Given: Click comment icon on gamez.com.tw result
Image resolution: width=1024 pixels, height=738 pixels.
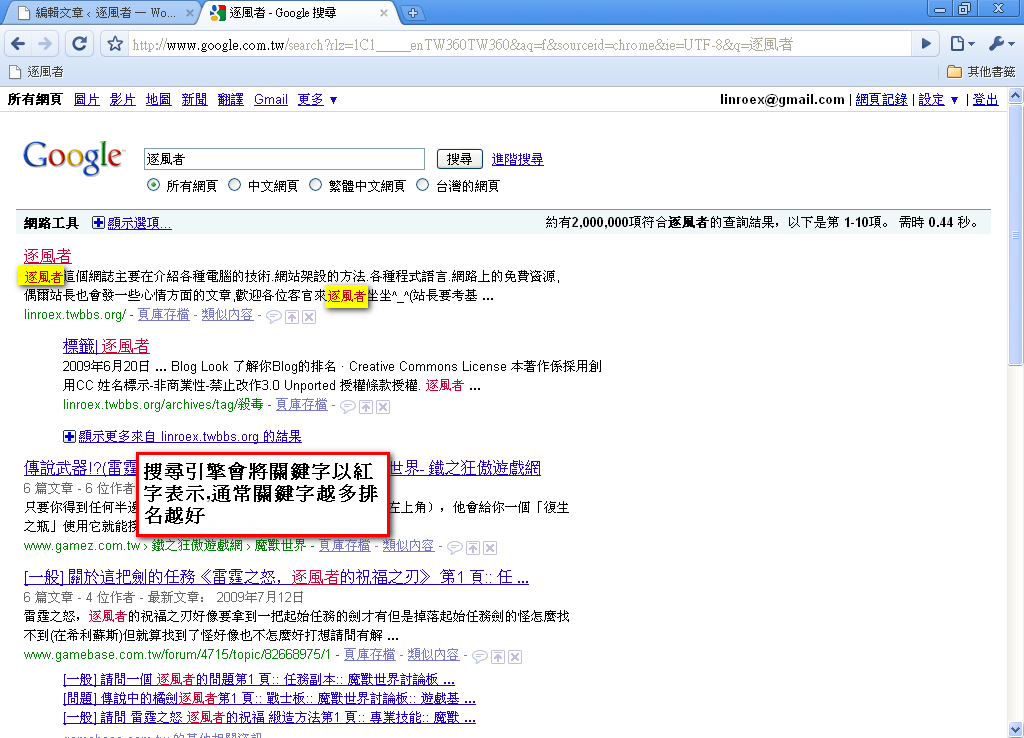Looking at the screenshot, I should pos(455,548).
